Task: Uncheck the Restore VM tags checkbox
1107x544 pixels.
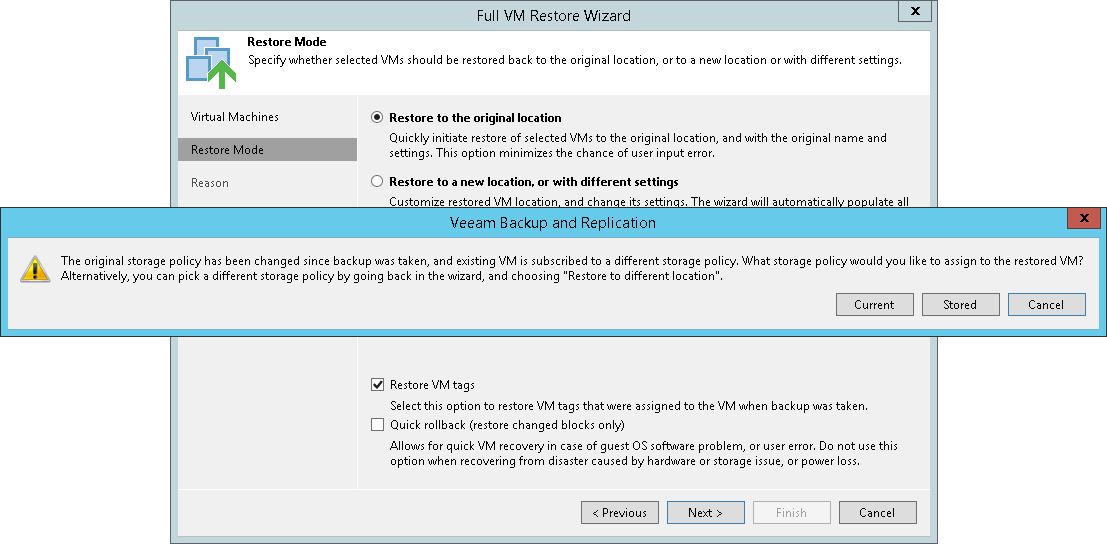Action: [x=377, y=385]
